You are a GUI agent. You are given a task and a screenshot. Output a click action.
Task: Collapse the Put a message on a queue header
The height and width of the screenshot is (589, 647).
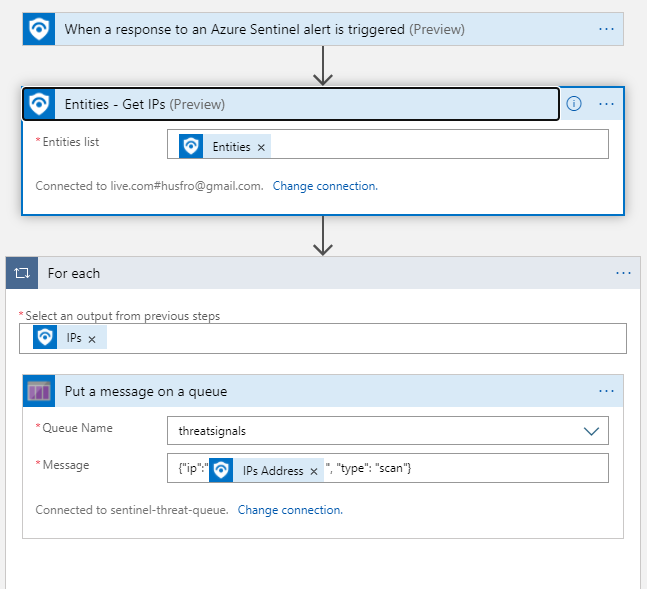pyautogui.click(x=323, y=391)
